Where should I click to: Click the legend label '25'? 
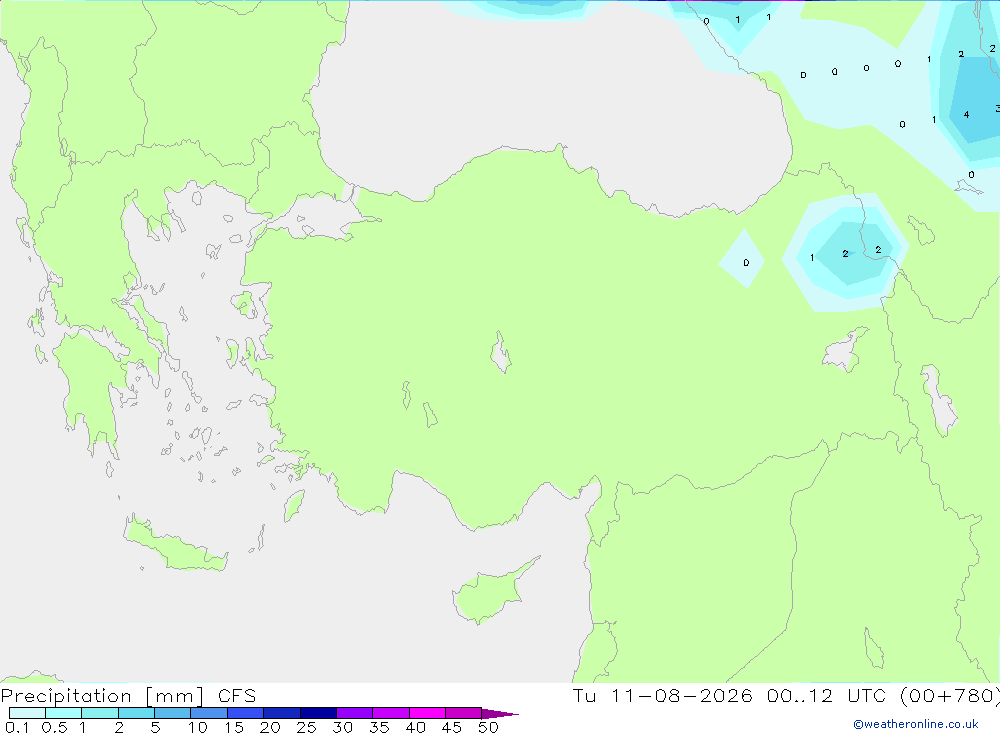pos(307,727)
